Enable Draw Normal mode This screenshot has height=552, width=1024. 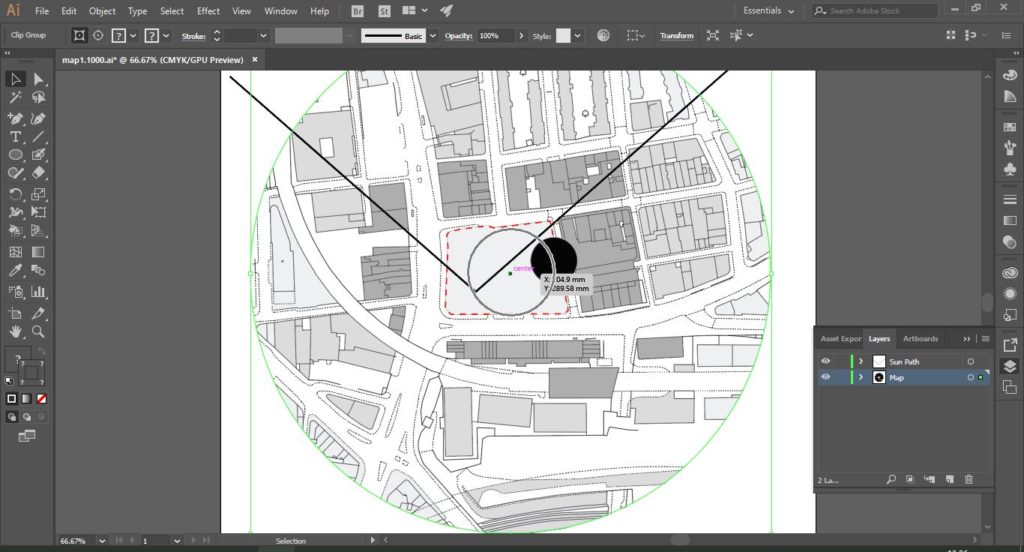click(x=11, y=417)
